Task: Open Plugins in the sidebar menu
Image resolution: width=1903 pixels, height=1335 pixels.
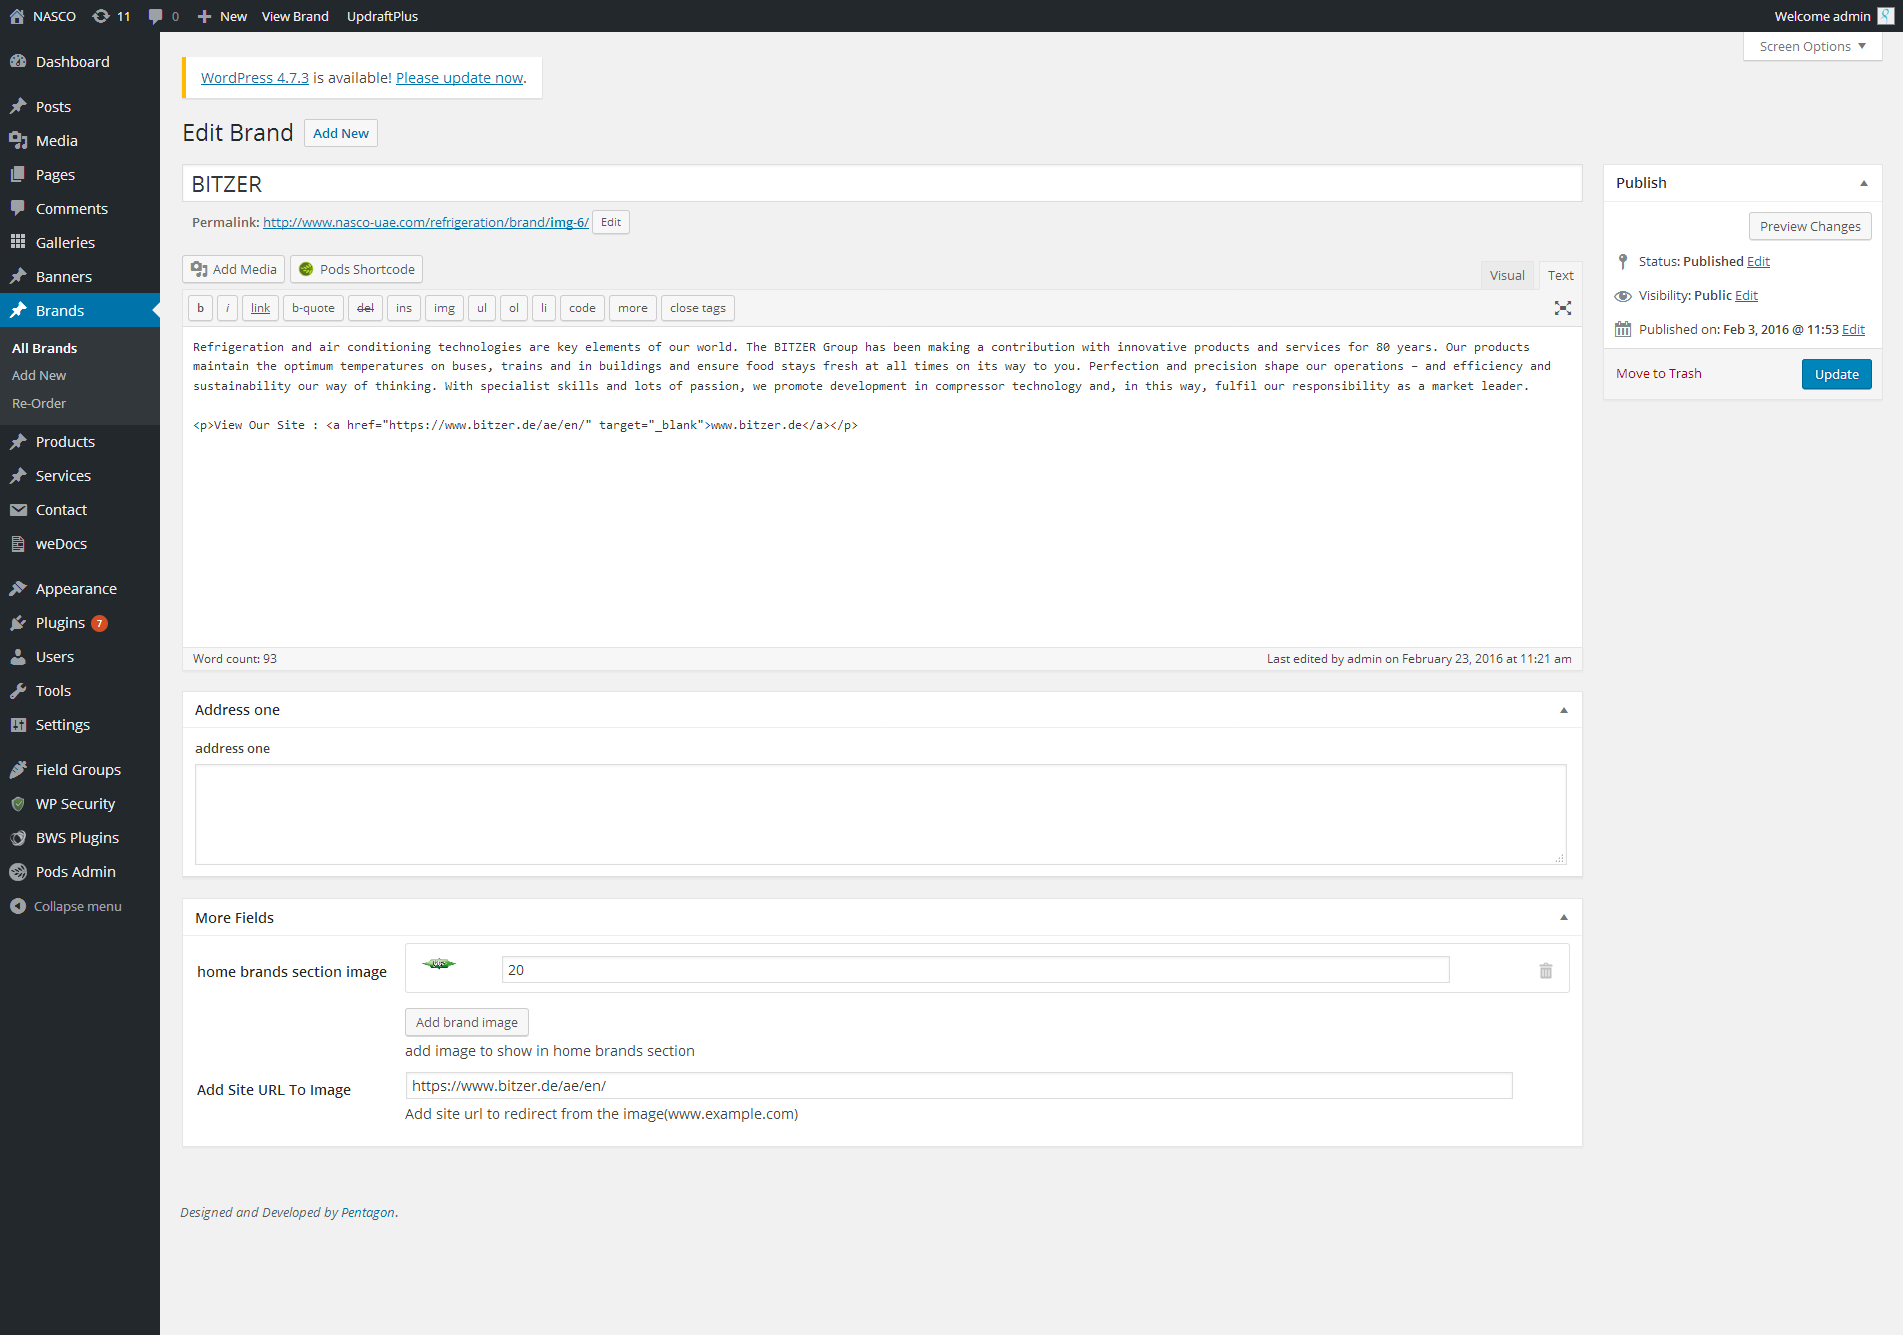Action: 60,623
